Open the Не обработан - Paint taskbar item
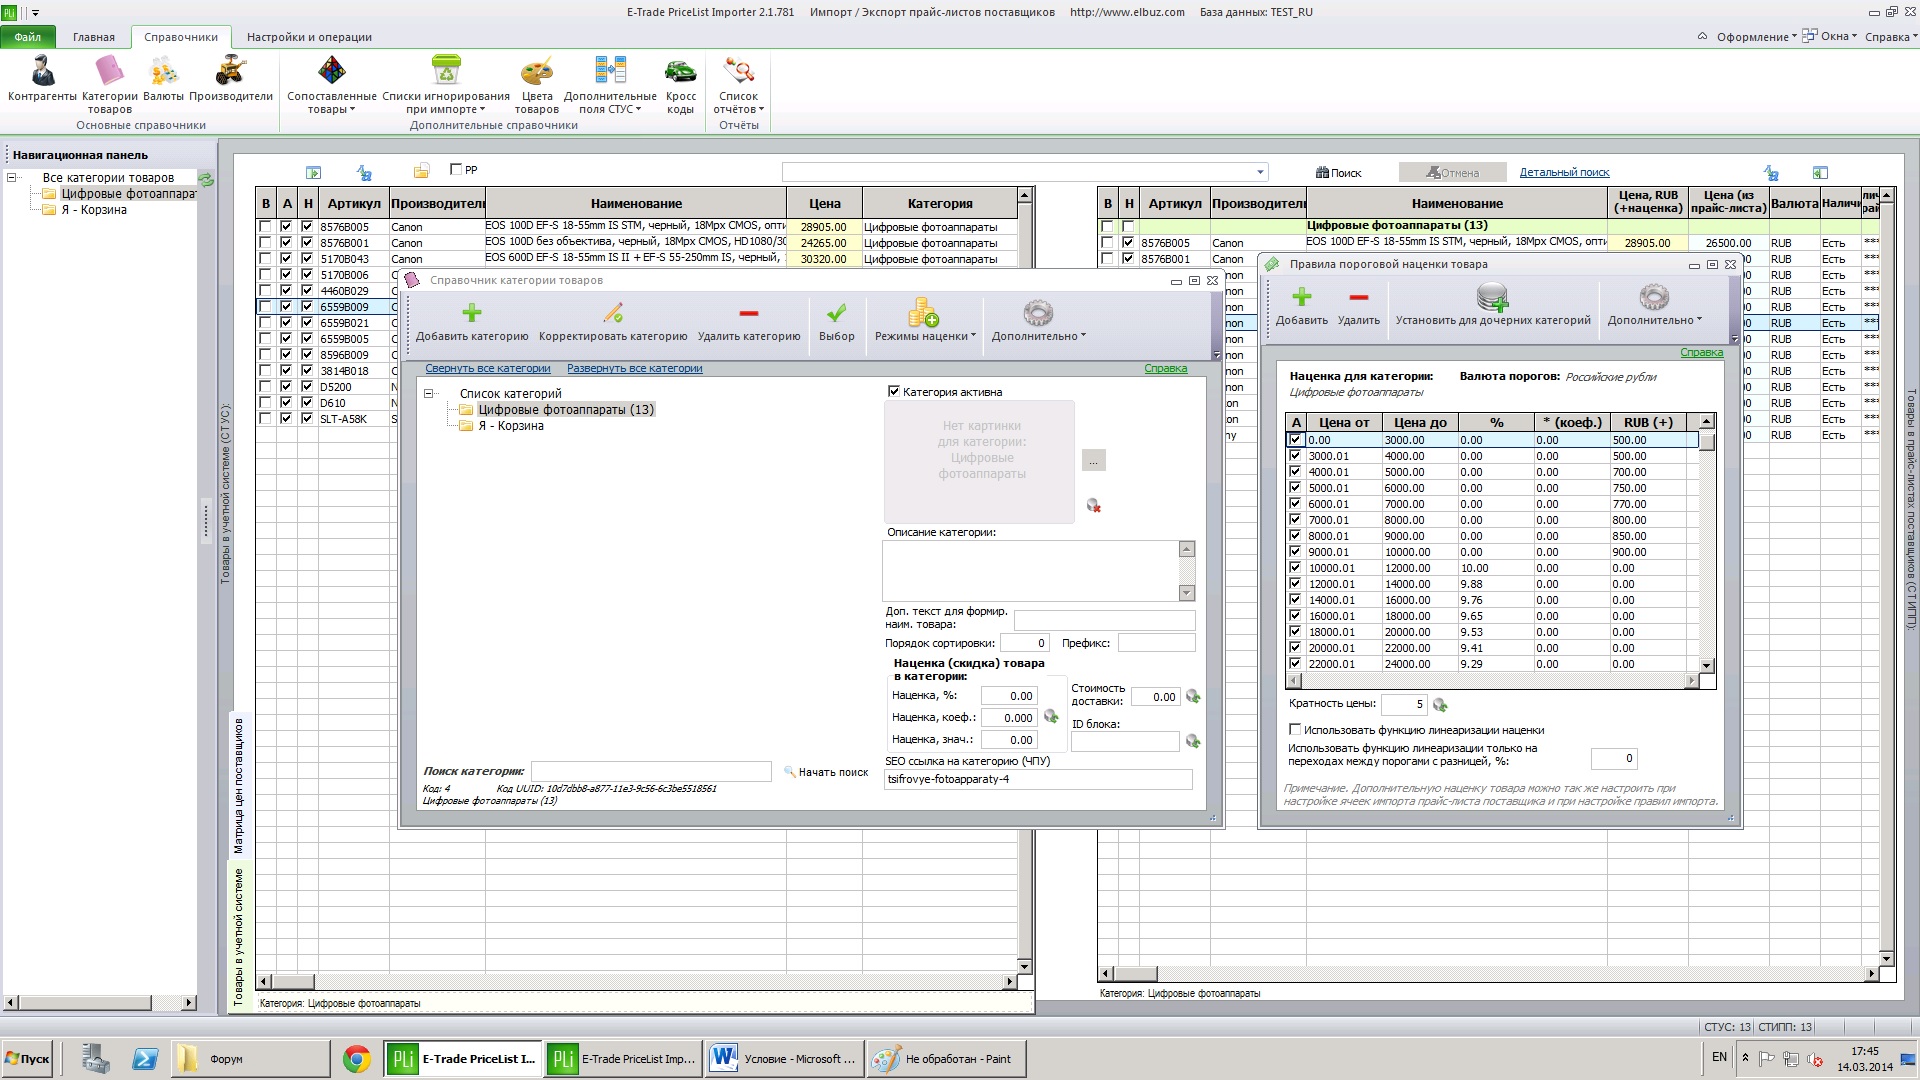Viewport: 1920px width, 1080px height. pos(946,1059)
